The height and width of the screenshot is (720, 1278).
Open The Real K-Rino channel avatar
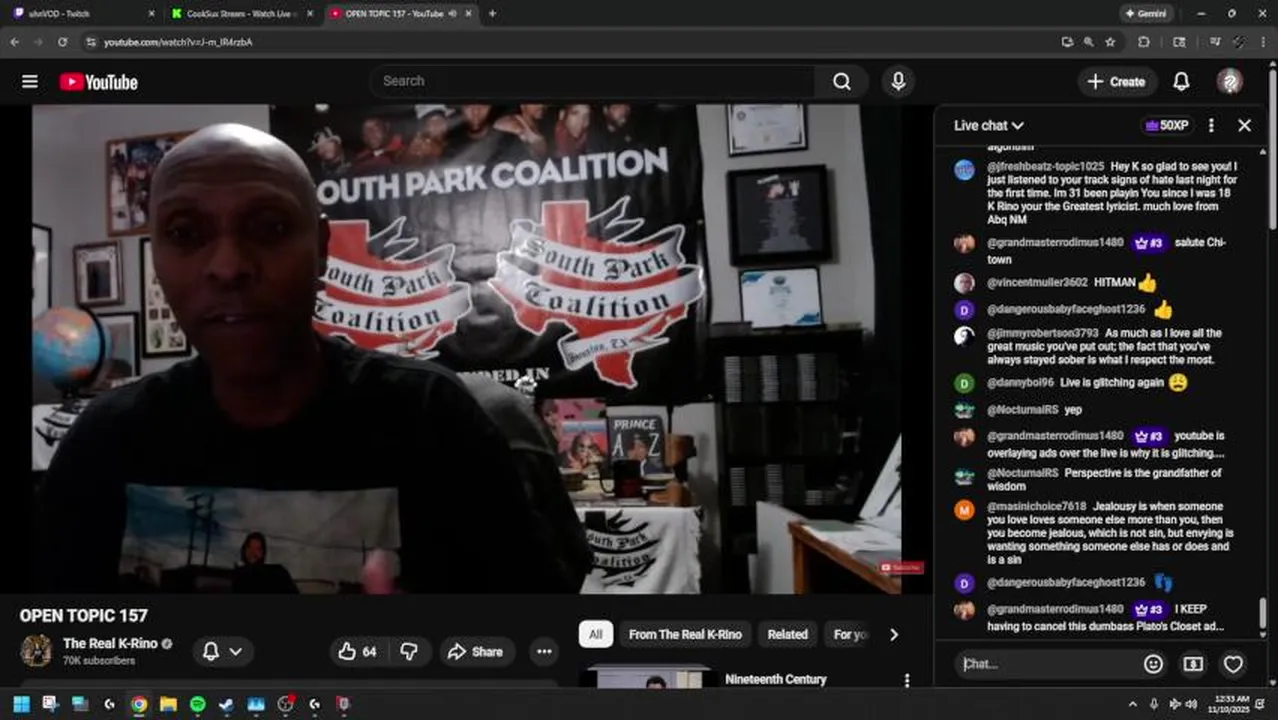[36, 650]
